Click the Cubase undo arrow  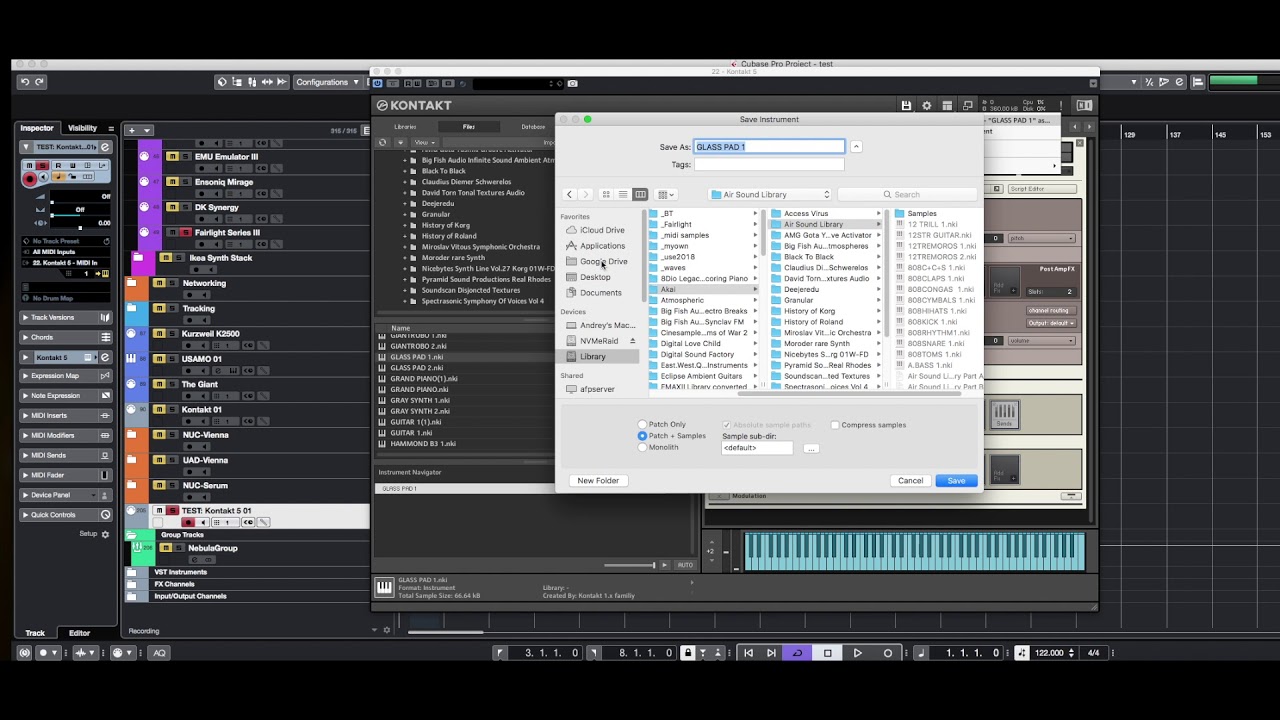(x=25, y=82)
